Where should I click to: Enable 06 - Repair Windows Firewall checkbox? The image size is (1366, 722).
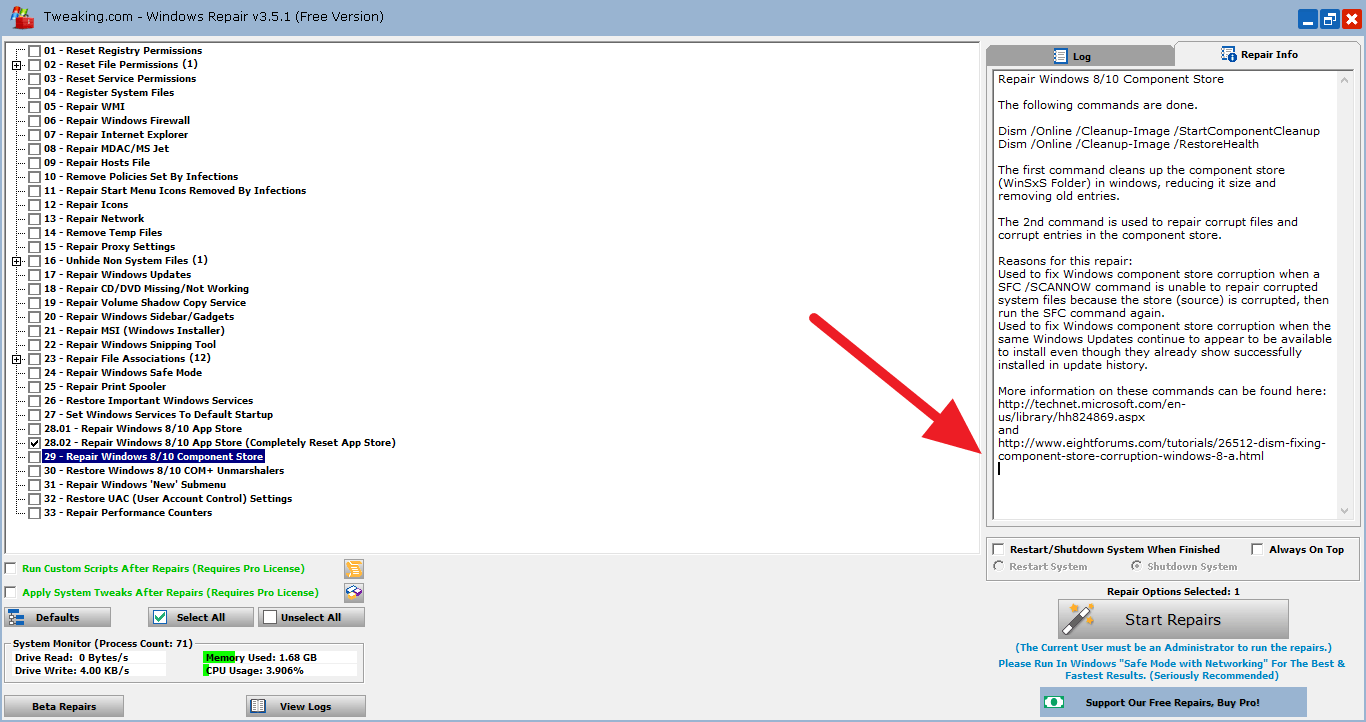pyautogui.click(x=35, y=121)
